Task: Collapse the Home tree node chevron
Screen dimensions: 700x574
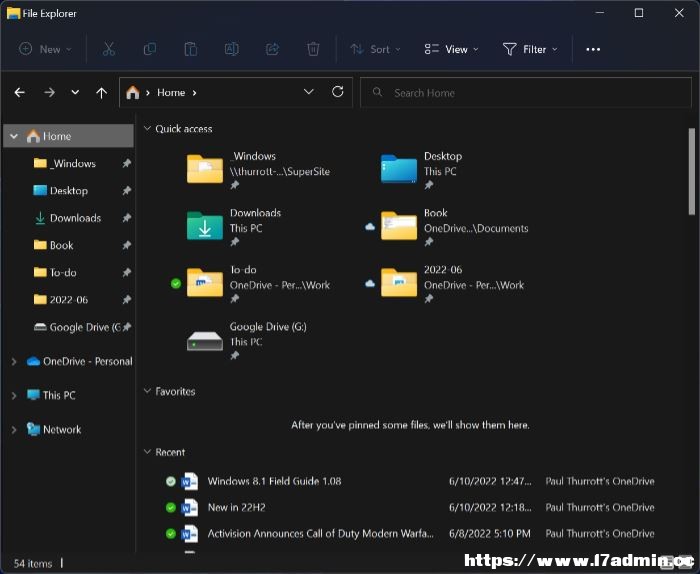Action: (x=14, y=136)
